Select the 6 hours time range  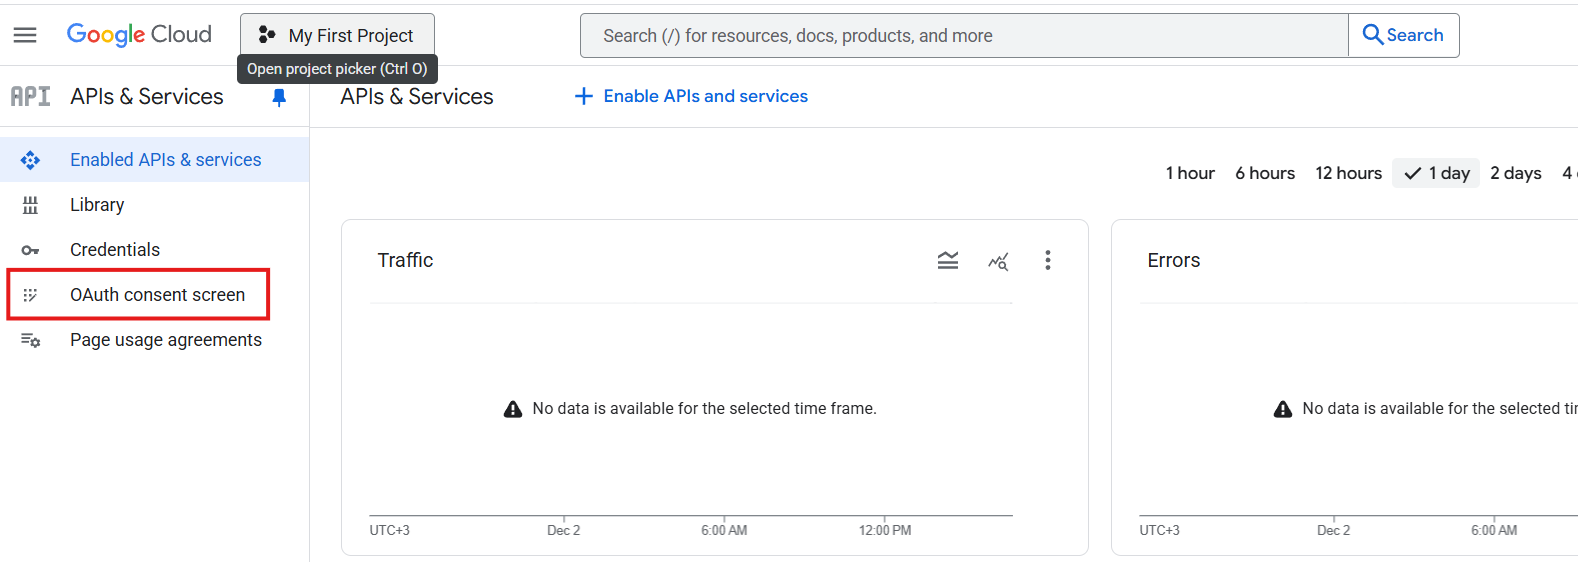tap(1264, 173)
